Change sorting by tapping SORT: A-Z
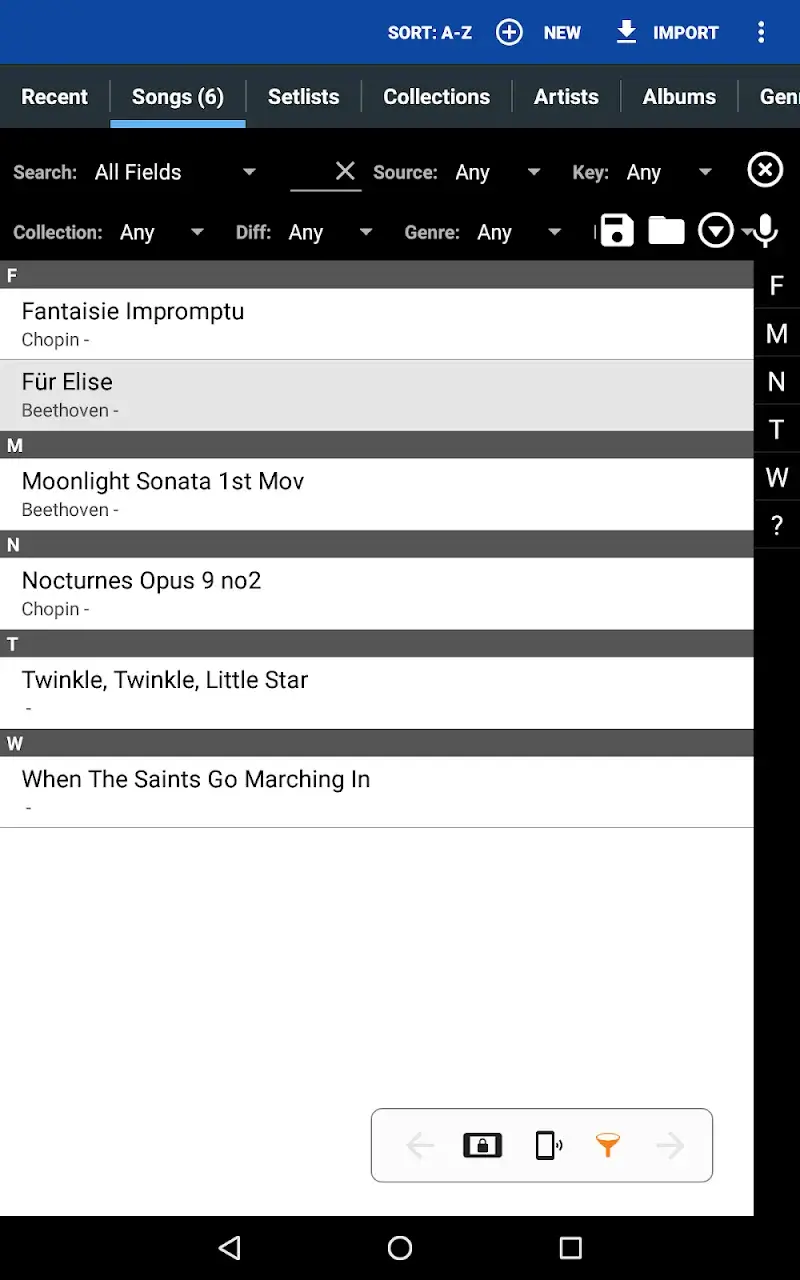The width and height of the screenshot is (800, 1280). coord(430,32)
